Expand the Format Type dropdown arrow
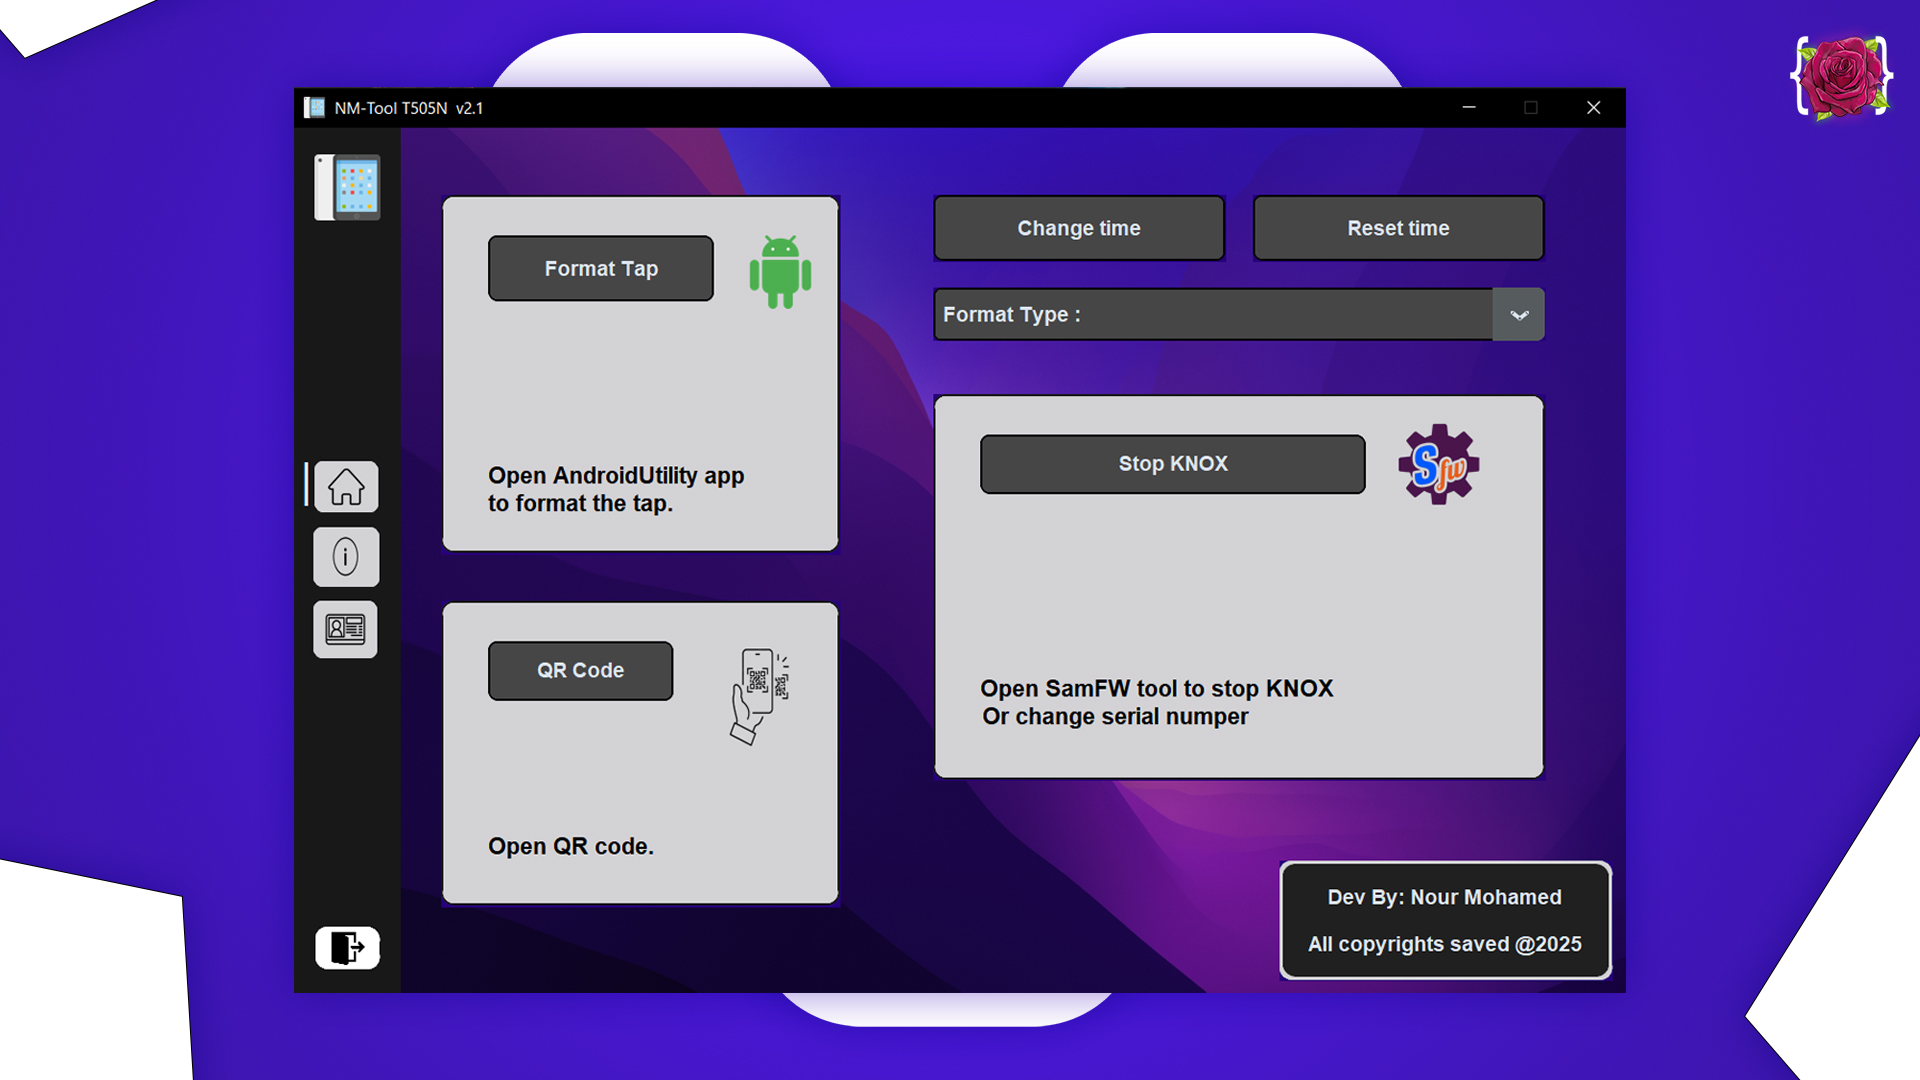The width and height of the screenshot is (1920, 1080). (x=1519, y=315)
